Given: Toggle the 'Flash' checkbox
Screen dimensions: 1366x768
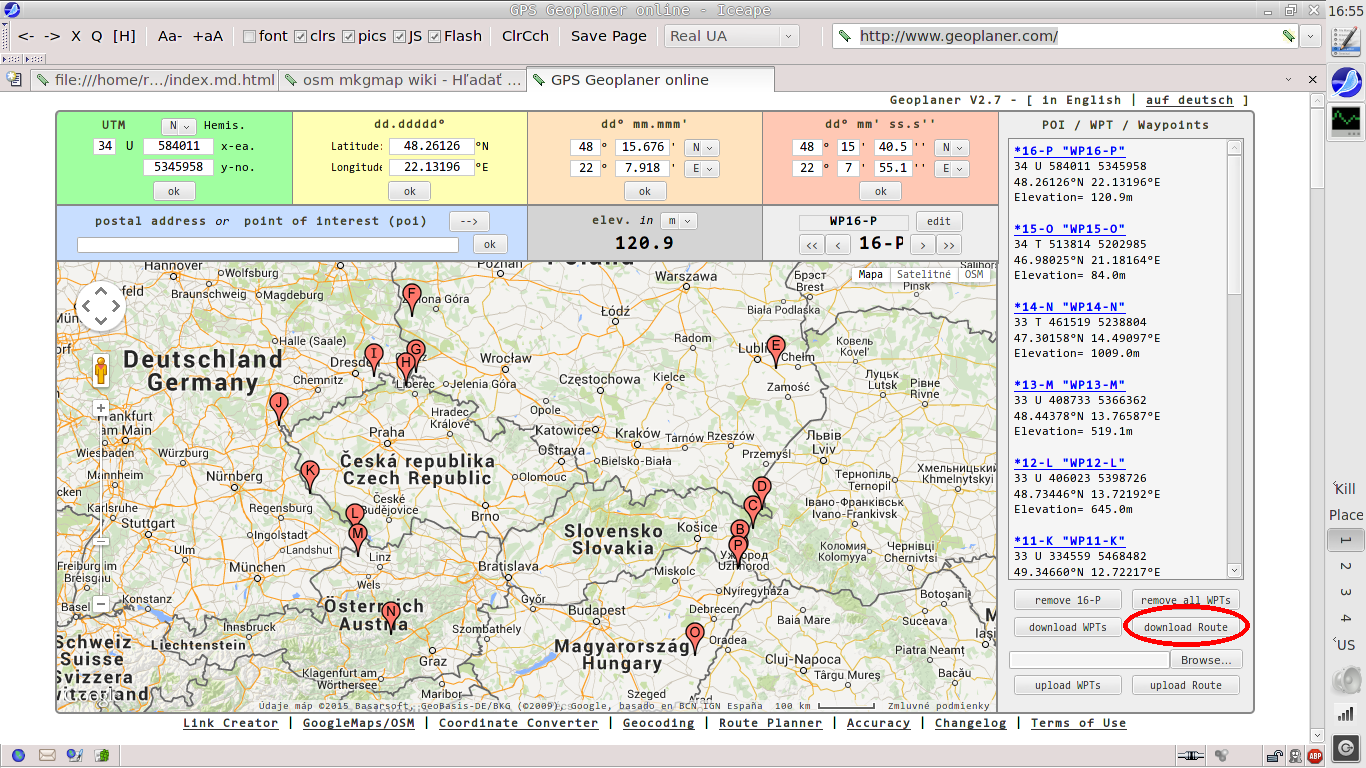Looking at the screenshot, I should [435, 36].
